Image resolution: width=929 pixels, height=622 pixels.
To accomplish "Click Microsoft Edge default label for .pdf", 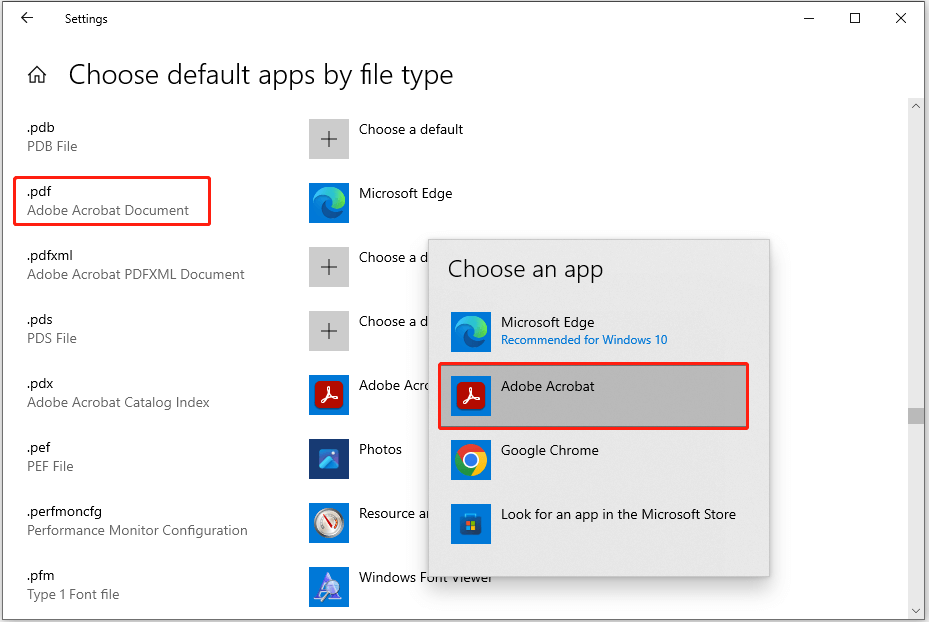I will (x=405, y=194).
